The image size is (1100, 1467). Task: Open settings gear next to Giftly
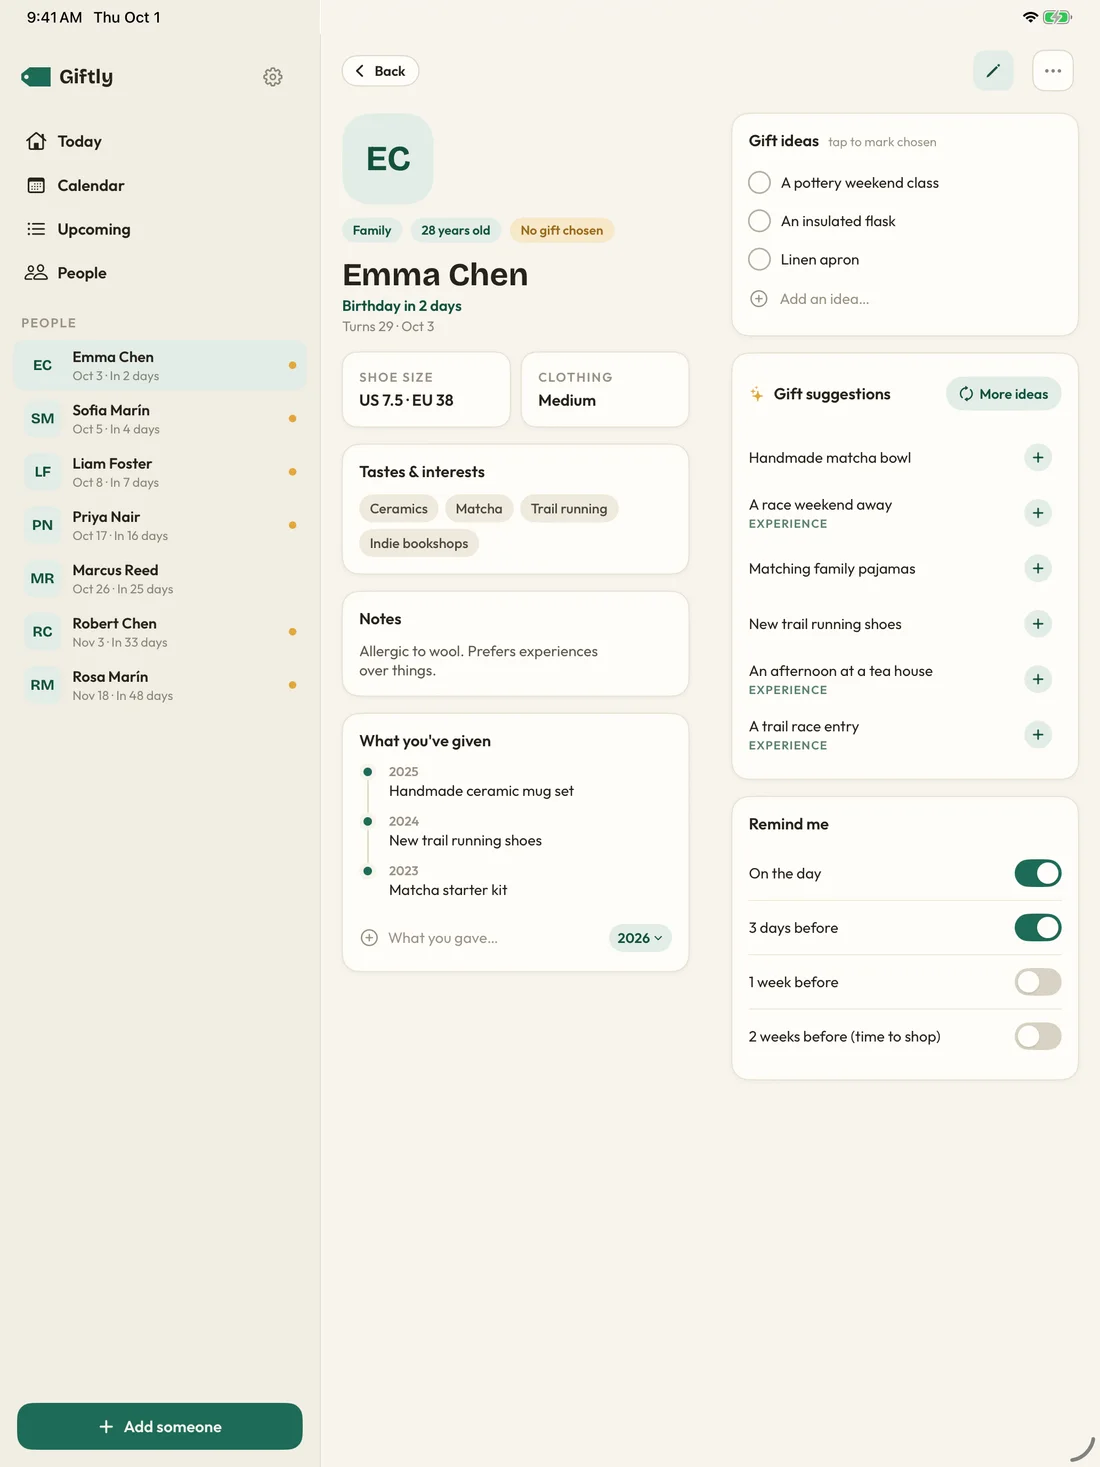tap(273, 77)
